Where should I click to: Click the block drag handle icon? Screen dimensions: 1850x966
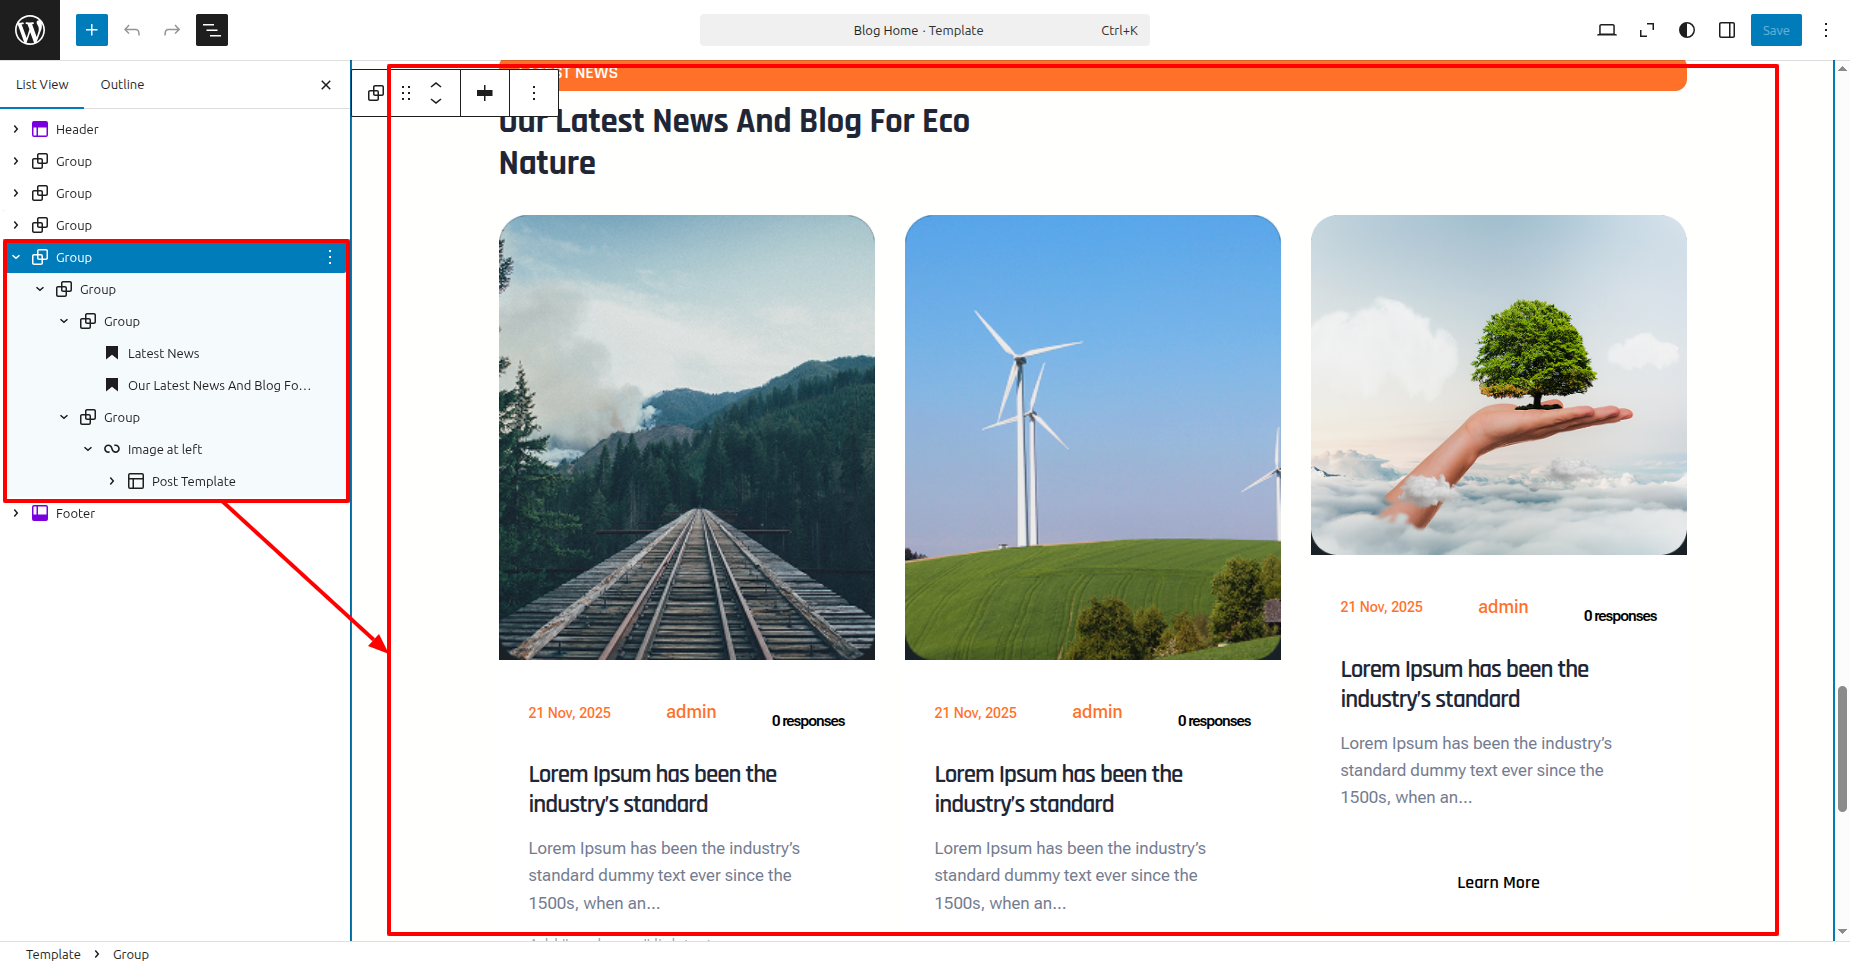click(x=406, y=93)
